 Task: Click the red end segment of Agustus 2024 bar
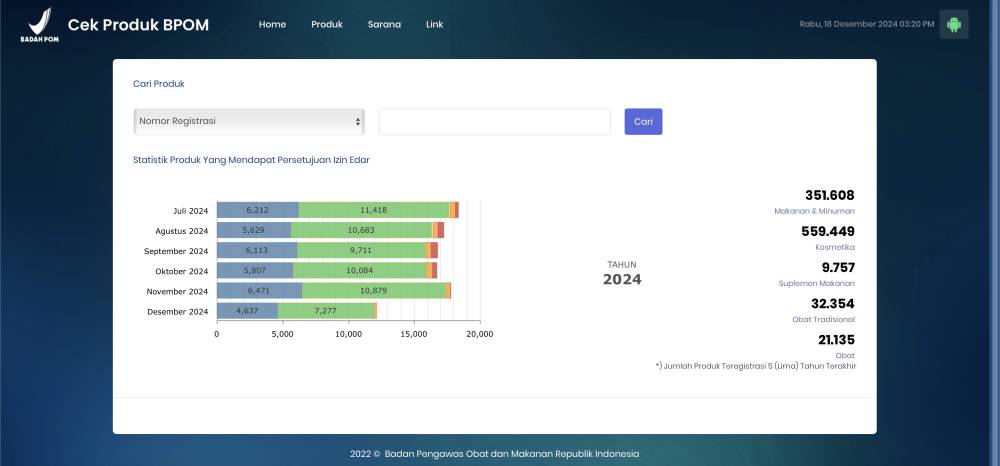click(x=441, y=230)
